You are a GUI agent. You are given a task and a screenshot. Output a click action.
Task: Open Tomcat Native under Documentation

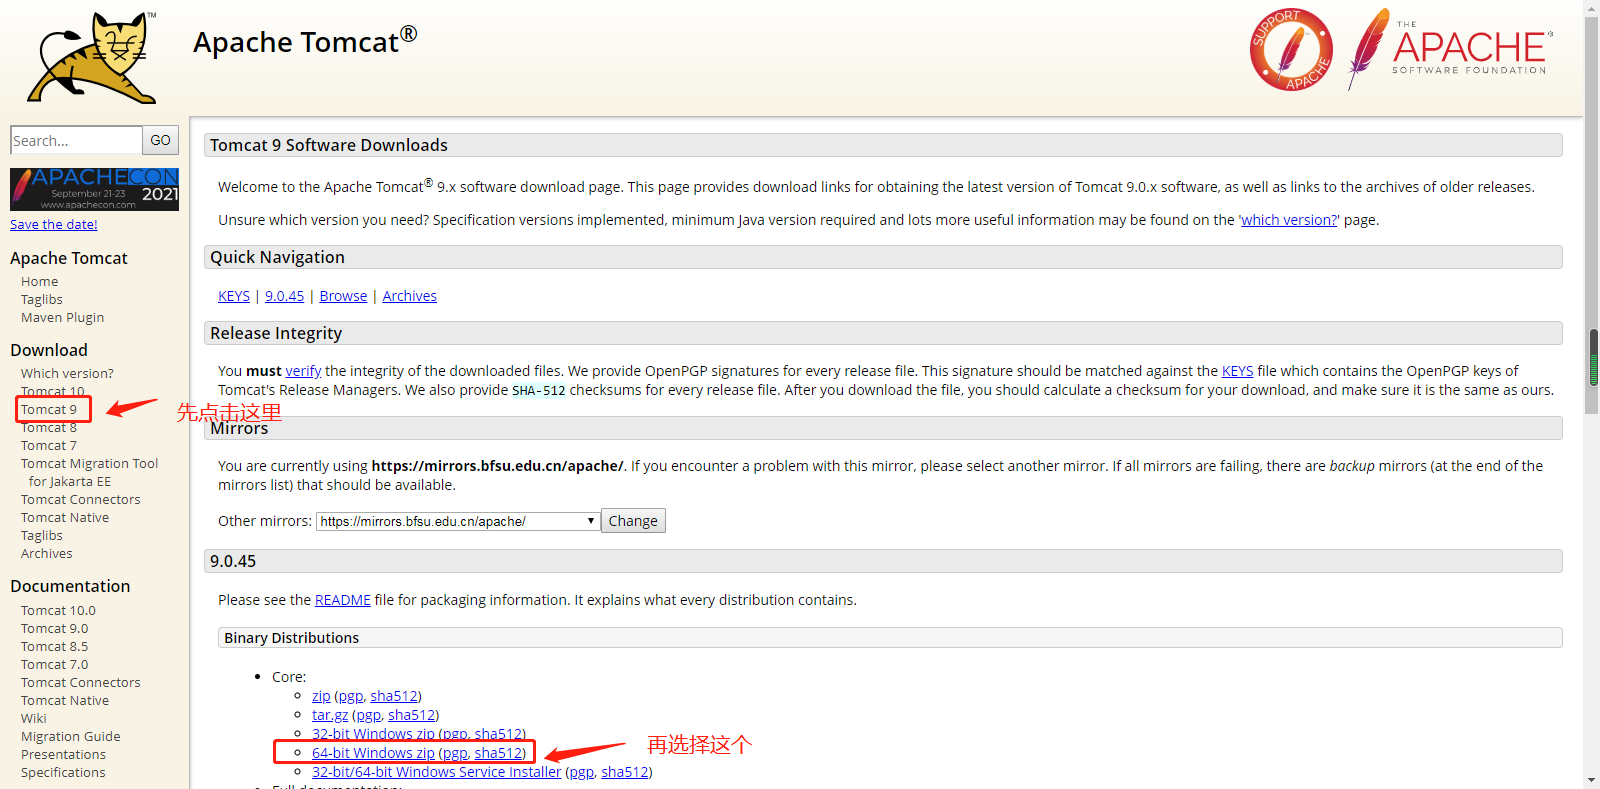(65, 701)
